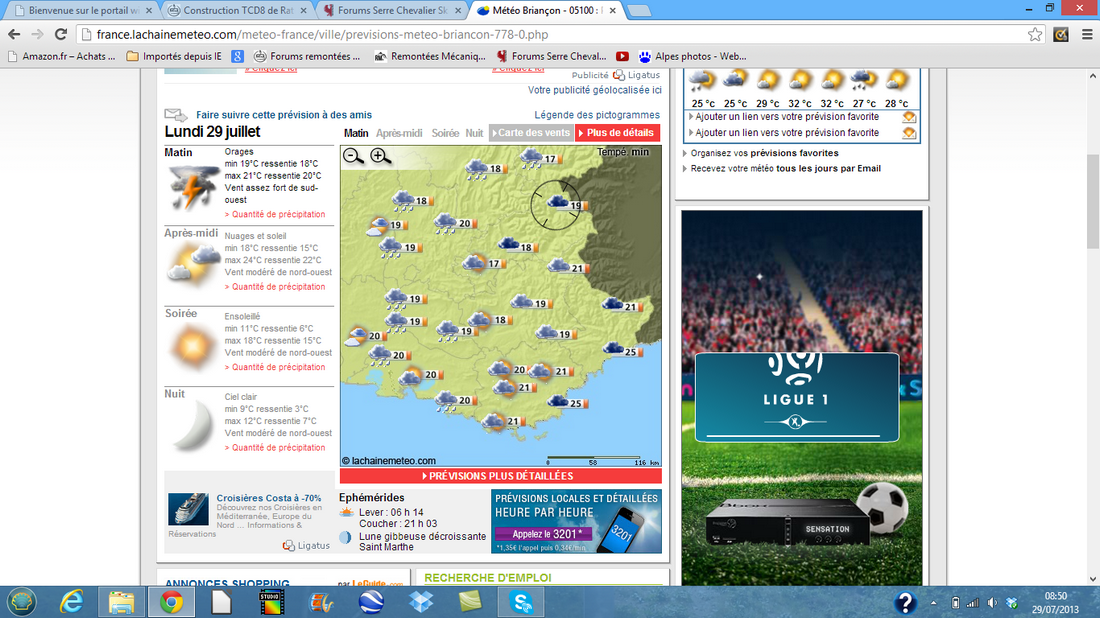Image resolution: width=1100 pixels, height=618 pixels.
Task: Open the 'Alpes photos - Web' bookmark
Action: coord(692,56)
